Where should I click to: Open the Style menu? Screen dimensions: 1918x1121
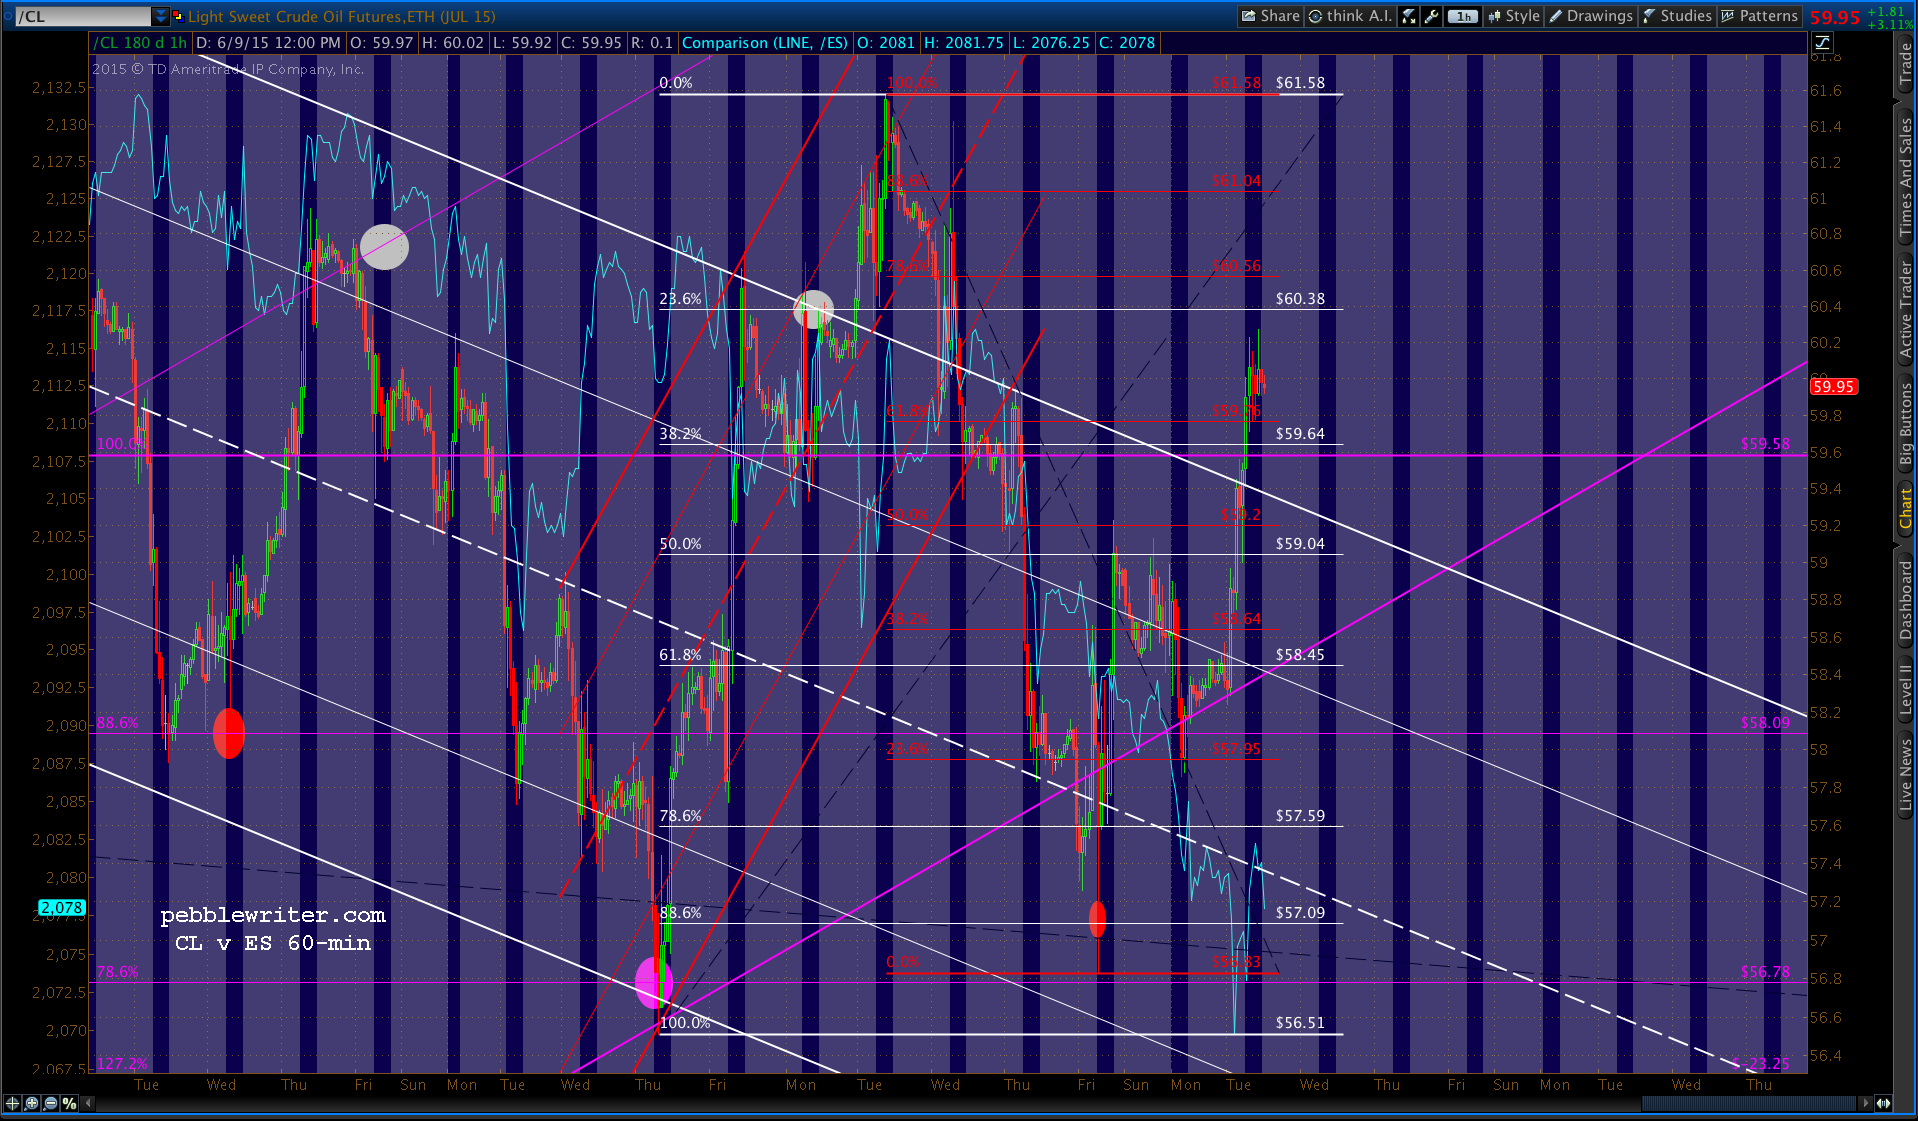1514,16
